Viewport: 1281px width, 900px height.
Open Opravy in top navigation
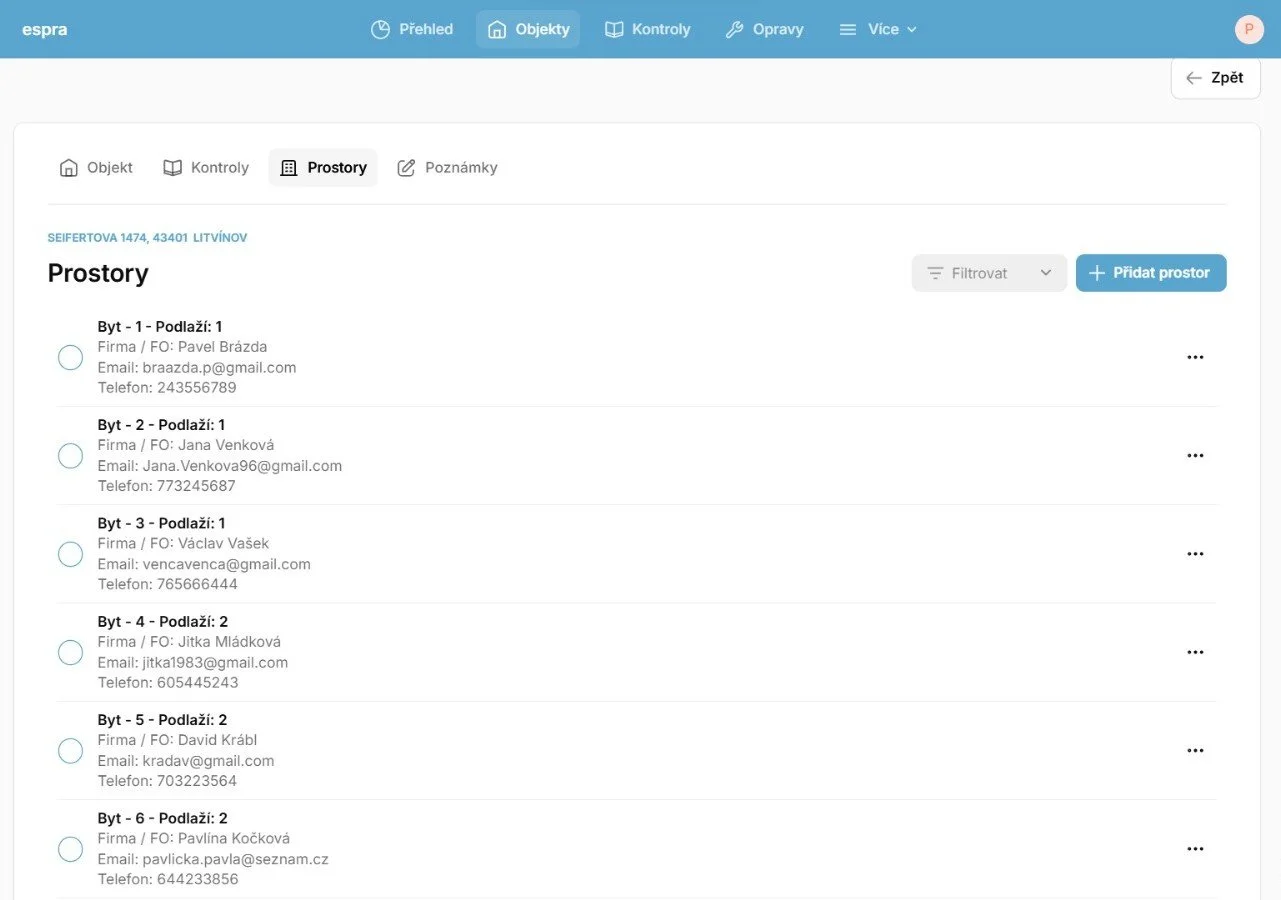764,29
